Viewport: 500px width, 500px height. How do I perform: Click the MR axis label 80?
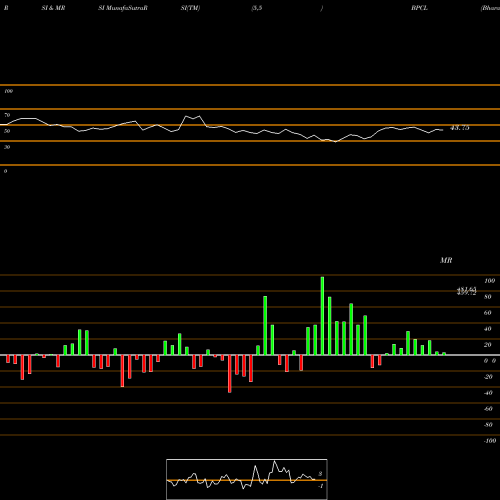click(487, 297)
